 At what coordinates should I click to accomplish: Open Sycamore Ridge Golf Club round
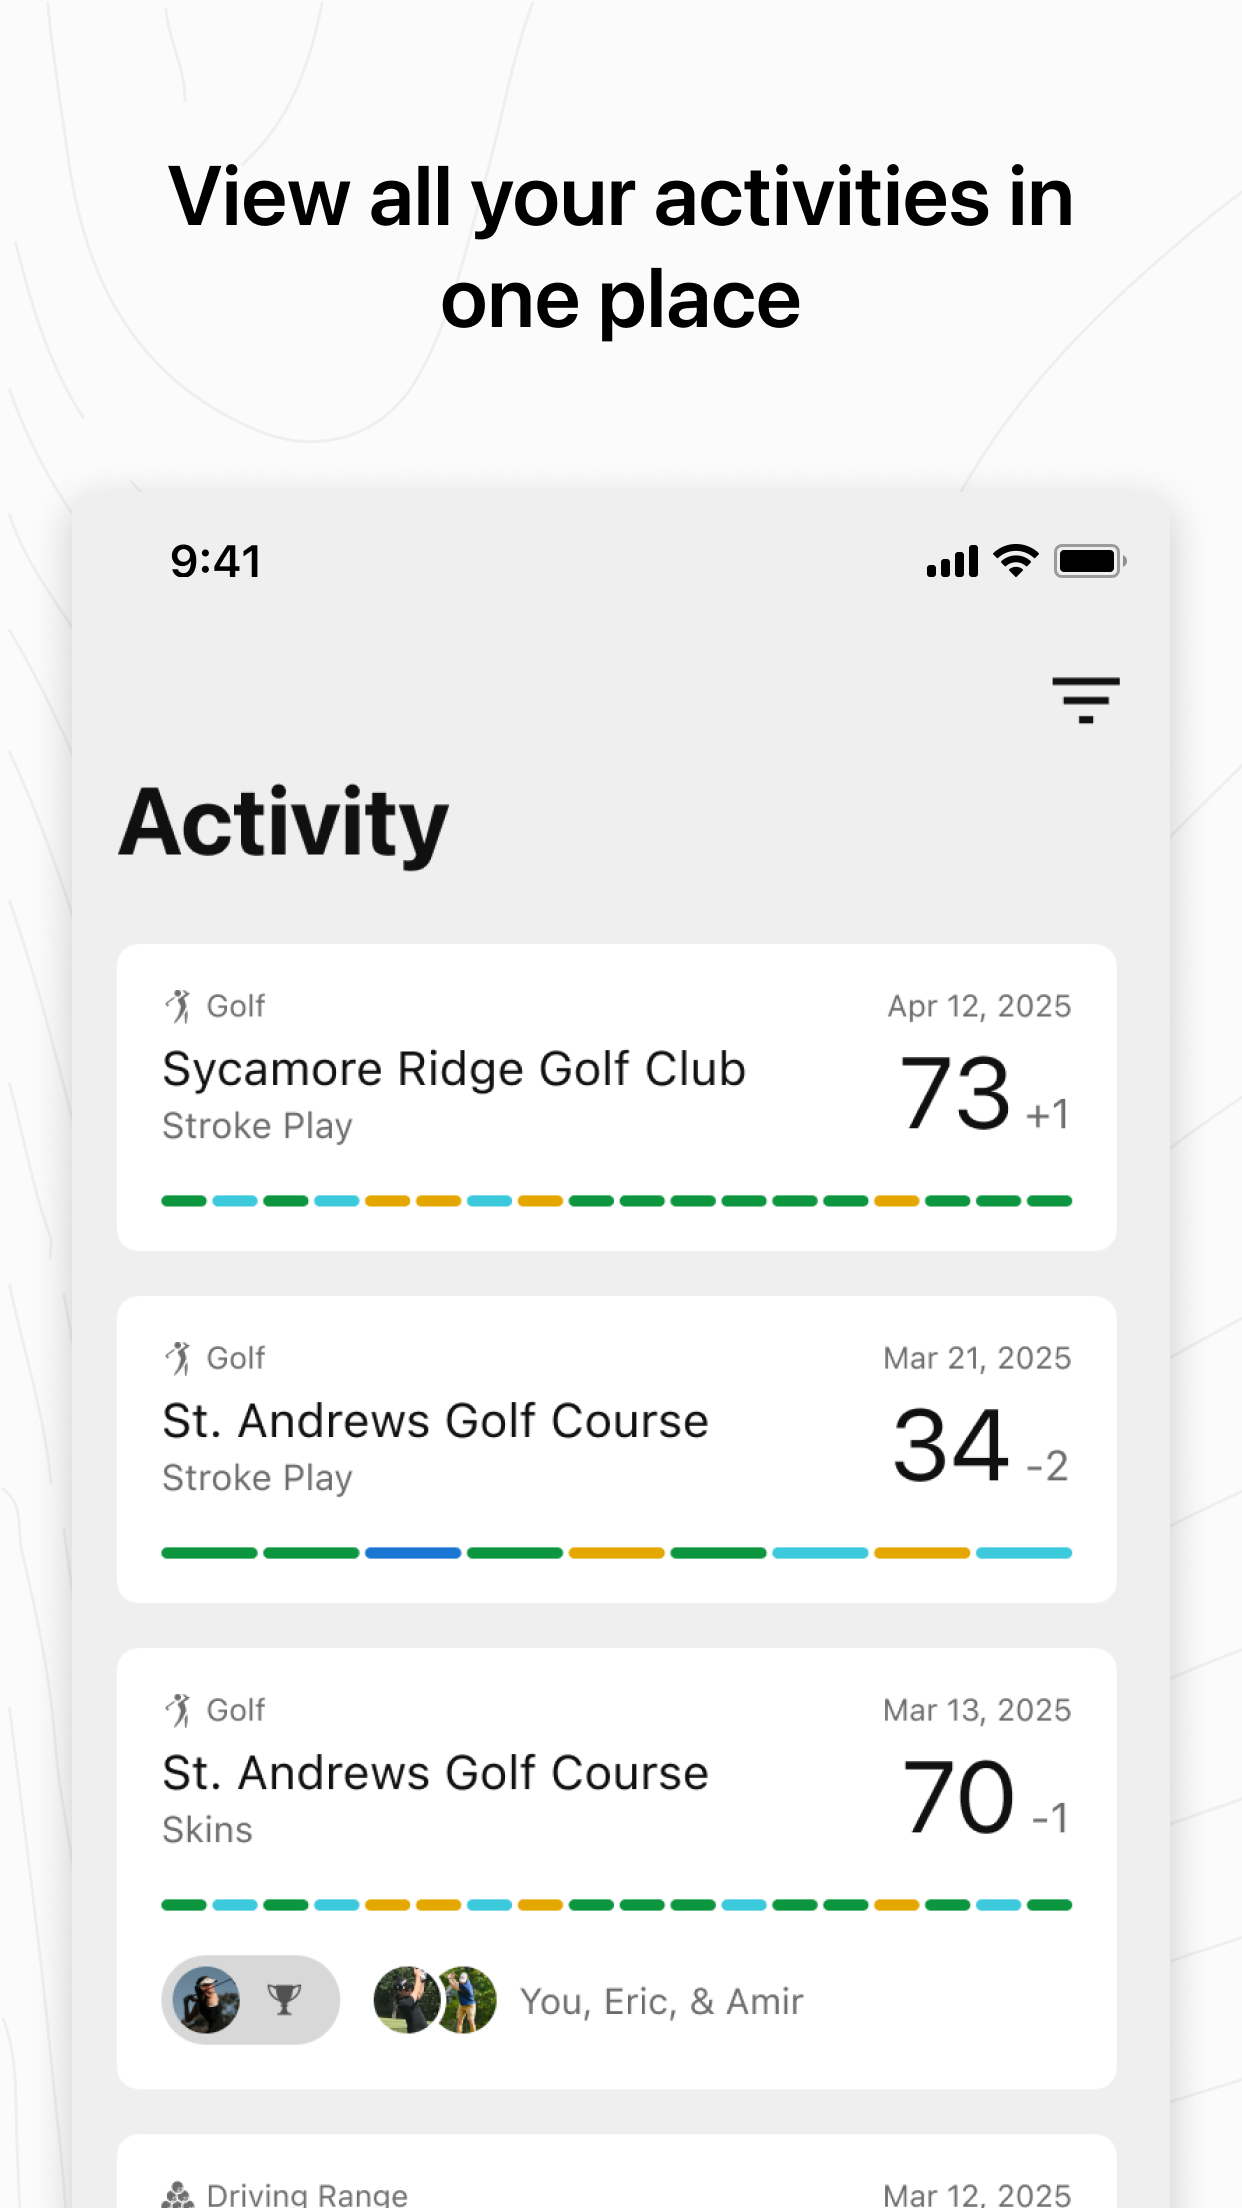(617, 1097)
